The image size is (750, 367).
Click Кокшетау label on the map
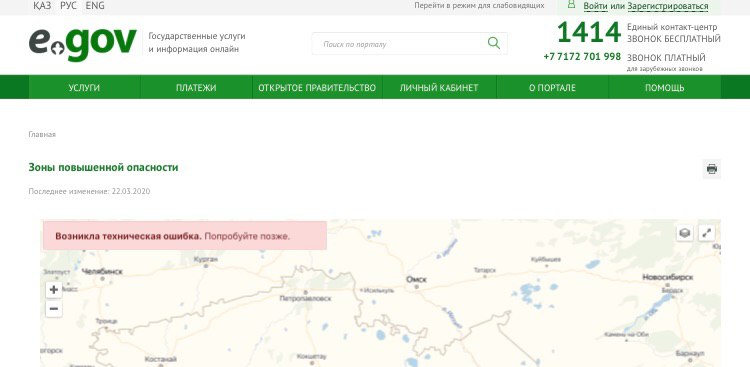tap(311, 356)
